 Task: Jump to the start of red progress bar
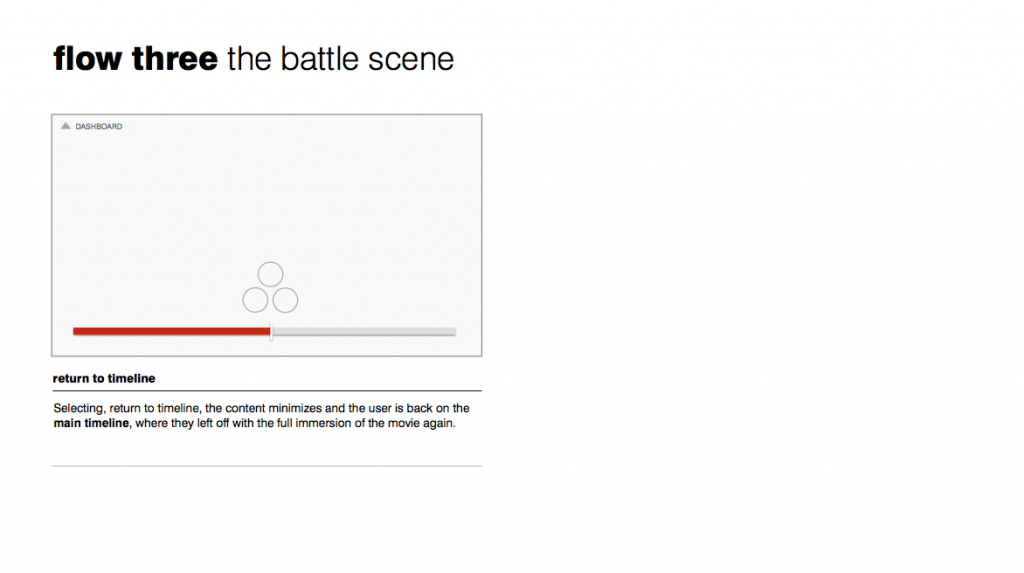[76, 331]
